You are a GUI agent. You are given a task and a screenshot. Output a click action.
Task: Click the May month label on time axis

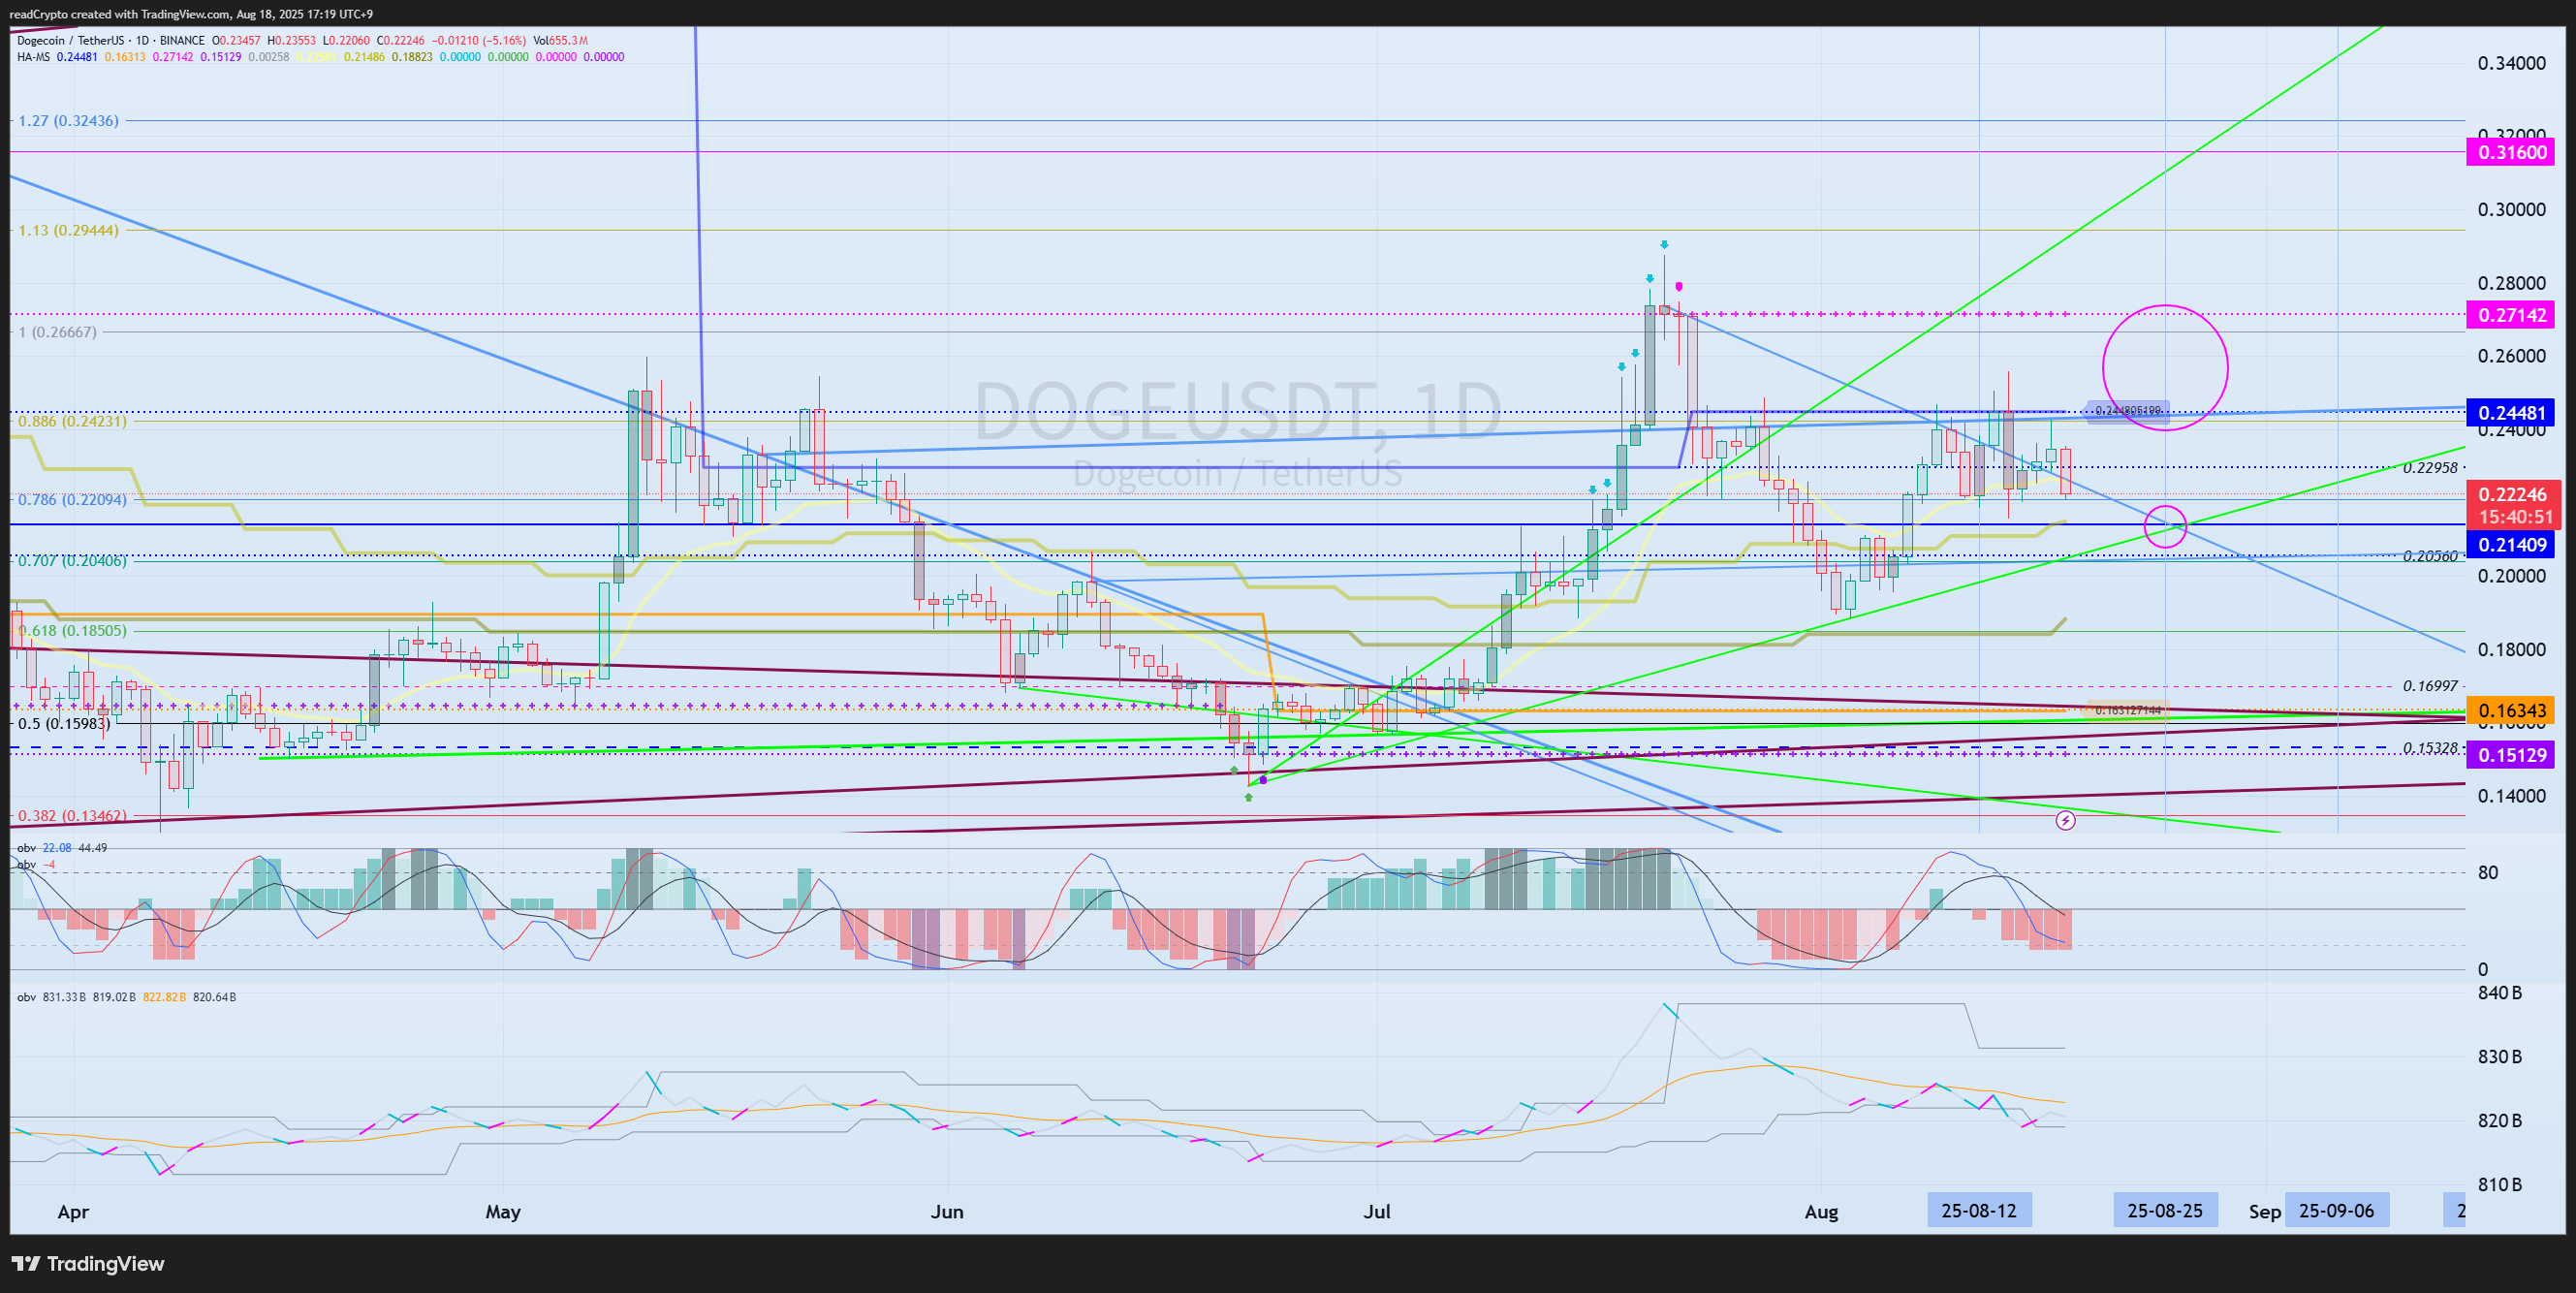[x=503, y=1212]
